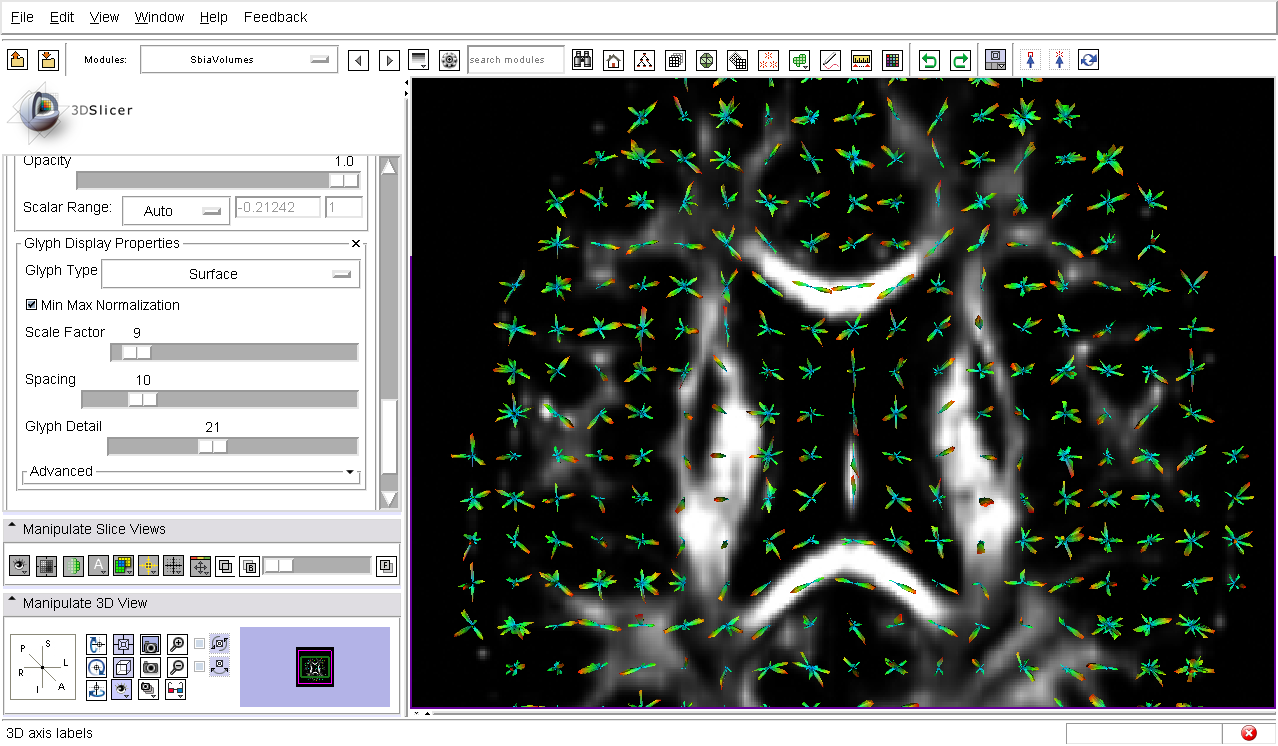Open the Glyph Type Surface dropdown
Image resolution: width=1278 pixels, height=746 pixels.
231,274
